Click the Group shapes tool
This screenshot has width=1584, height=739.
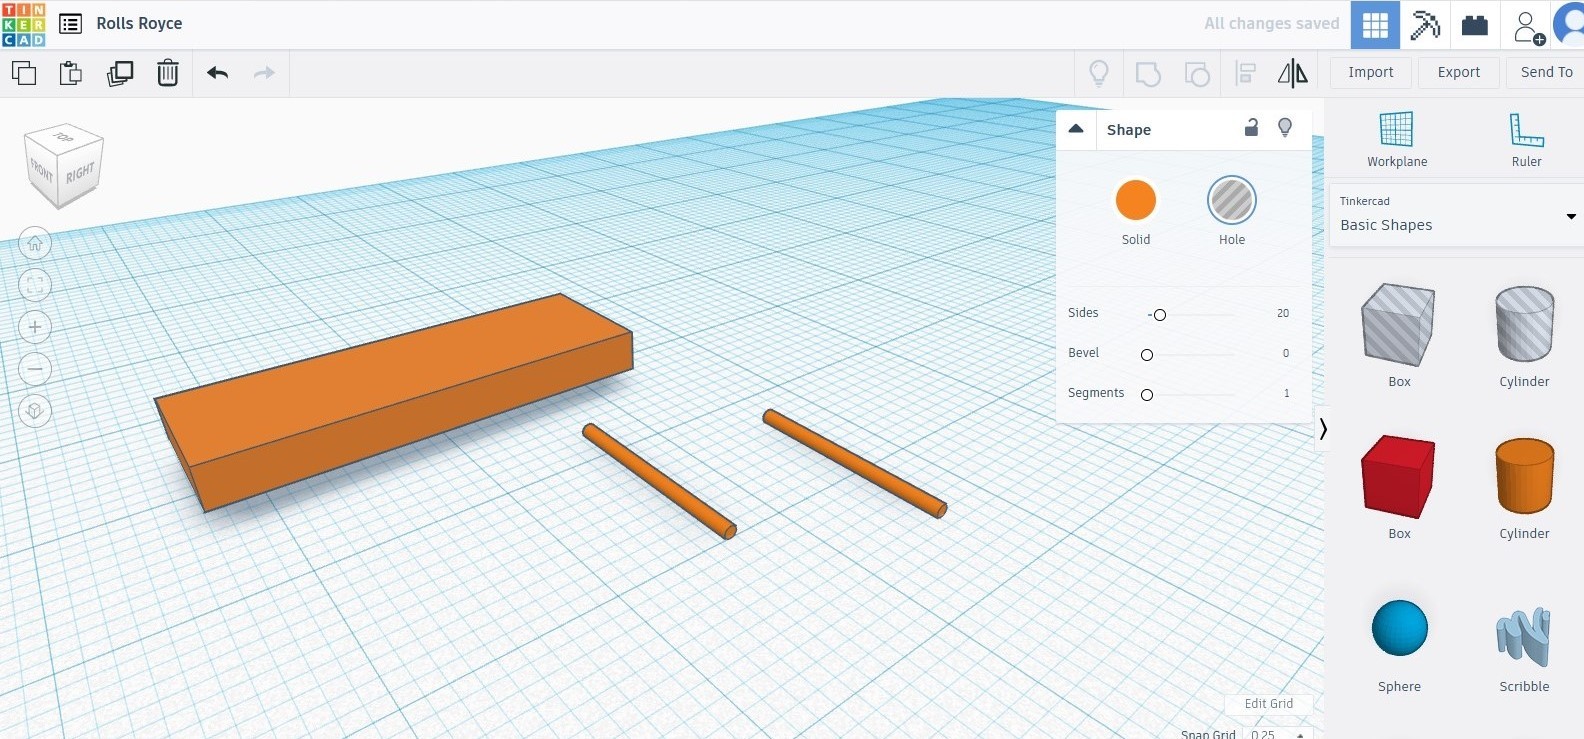(1148, 73)
